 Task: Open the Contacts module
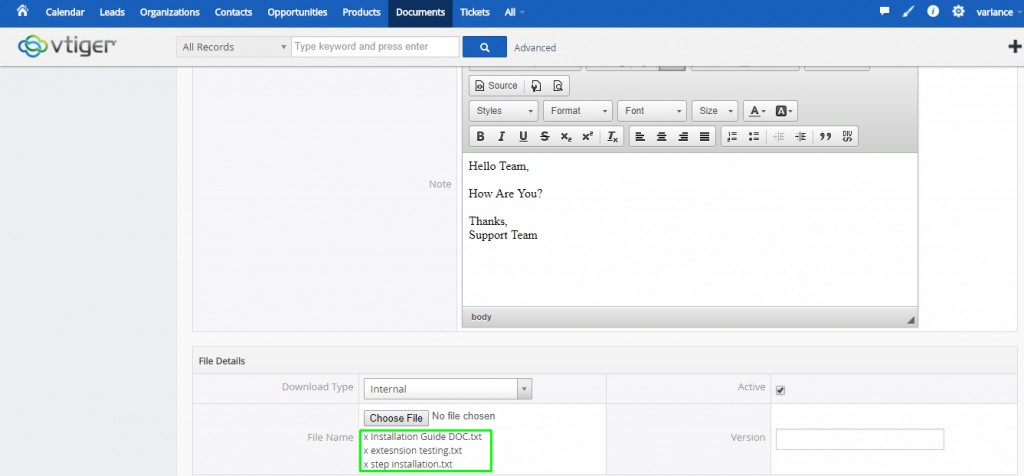coord(236,12)
